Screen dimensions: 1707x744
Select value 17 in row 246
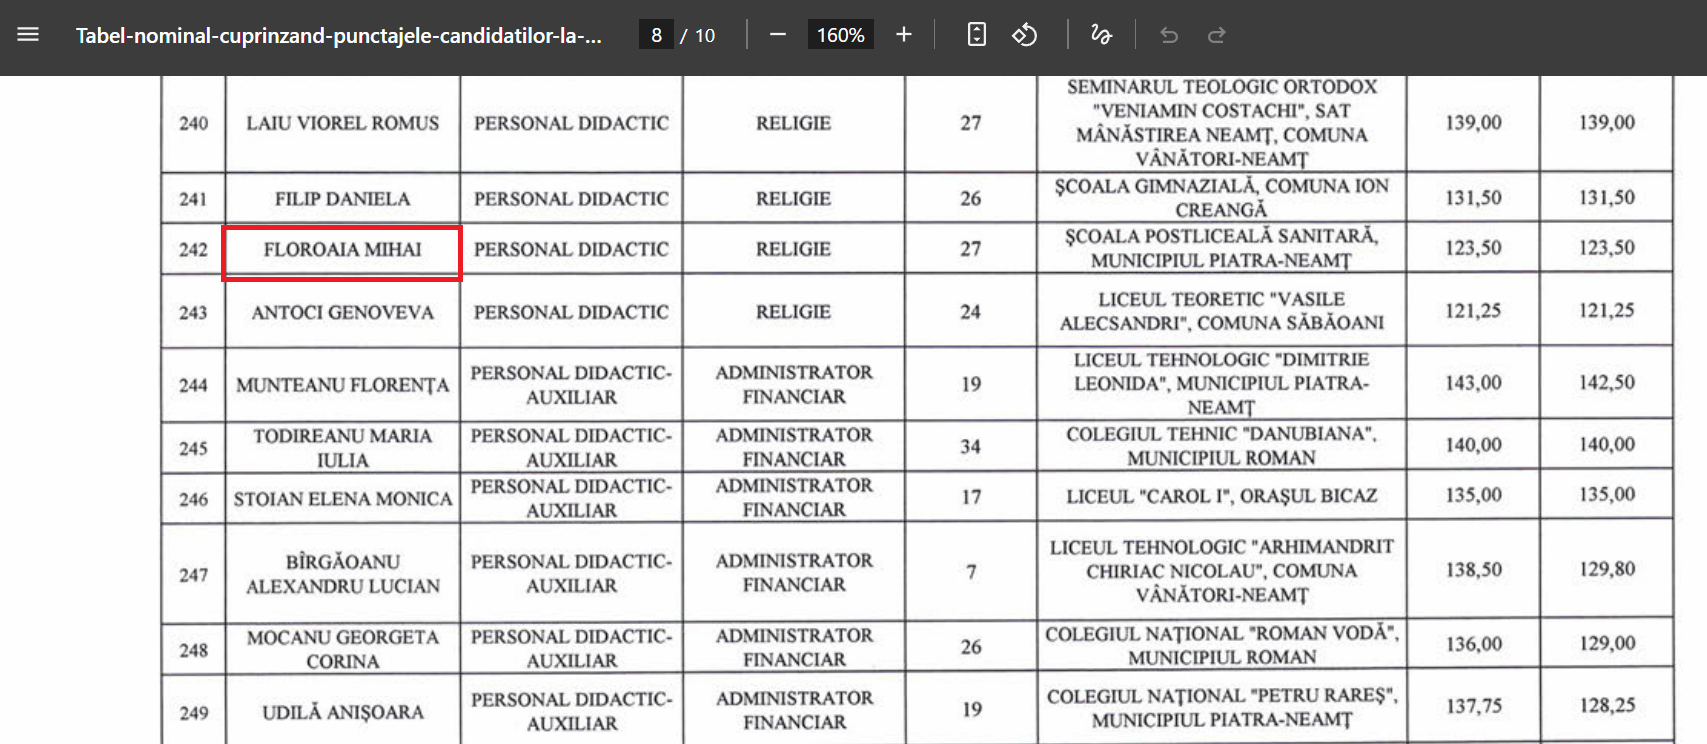pos(970,497)
